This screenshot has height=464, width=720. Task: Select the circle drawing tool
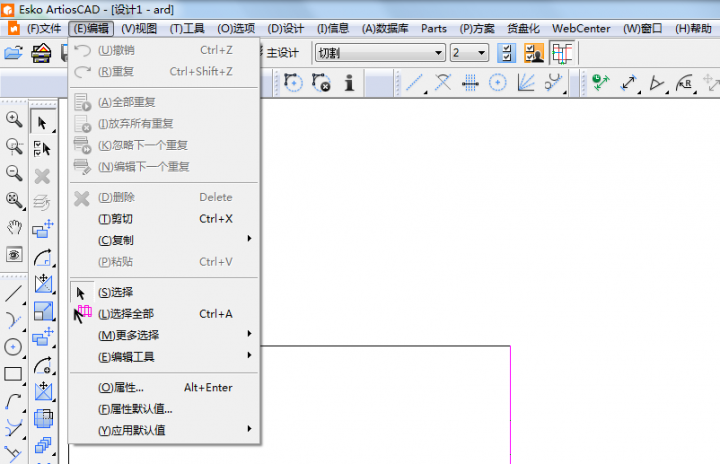pyautogui.click(x=14, y=347)
